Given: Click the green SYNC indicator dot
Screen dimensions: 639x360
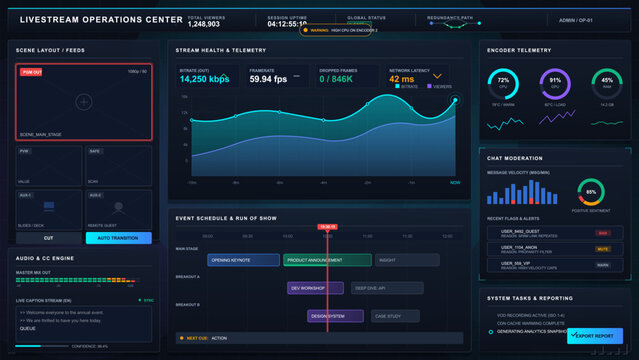Looking at the screenshot, I should pyautogui.click(x=140, y=300).
